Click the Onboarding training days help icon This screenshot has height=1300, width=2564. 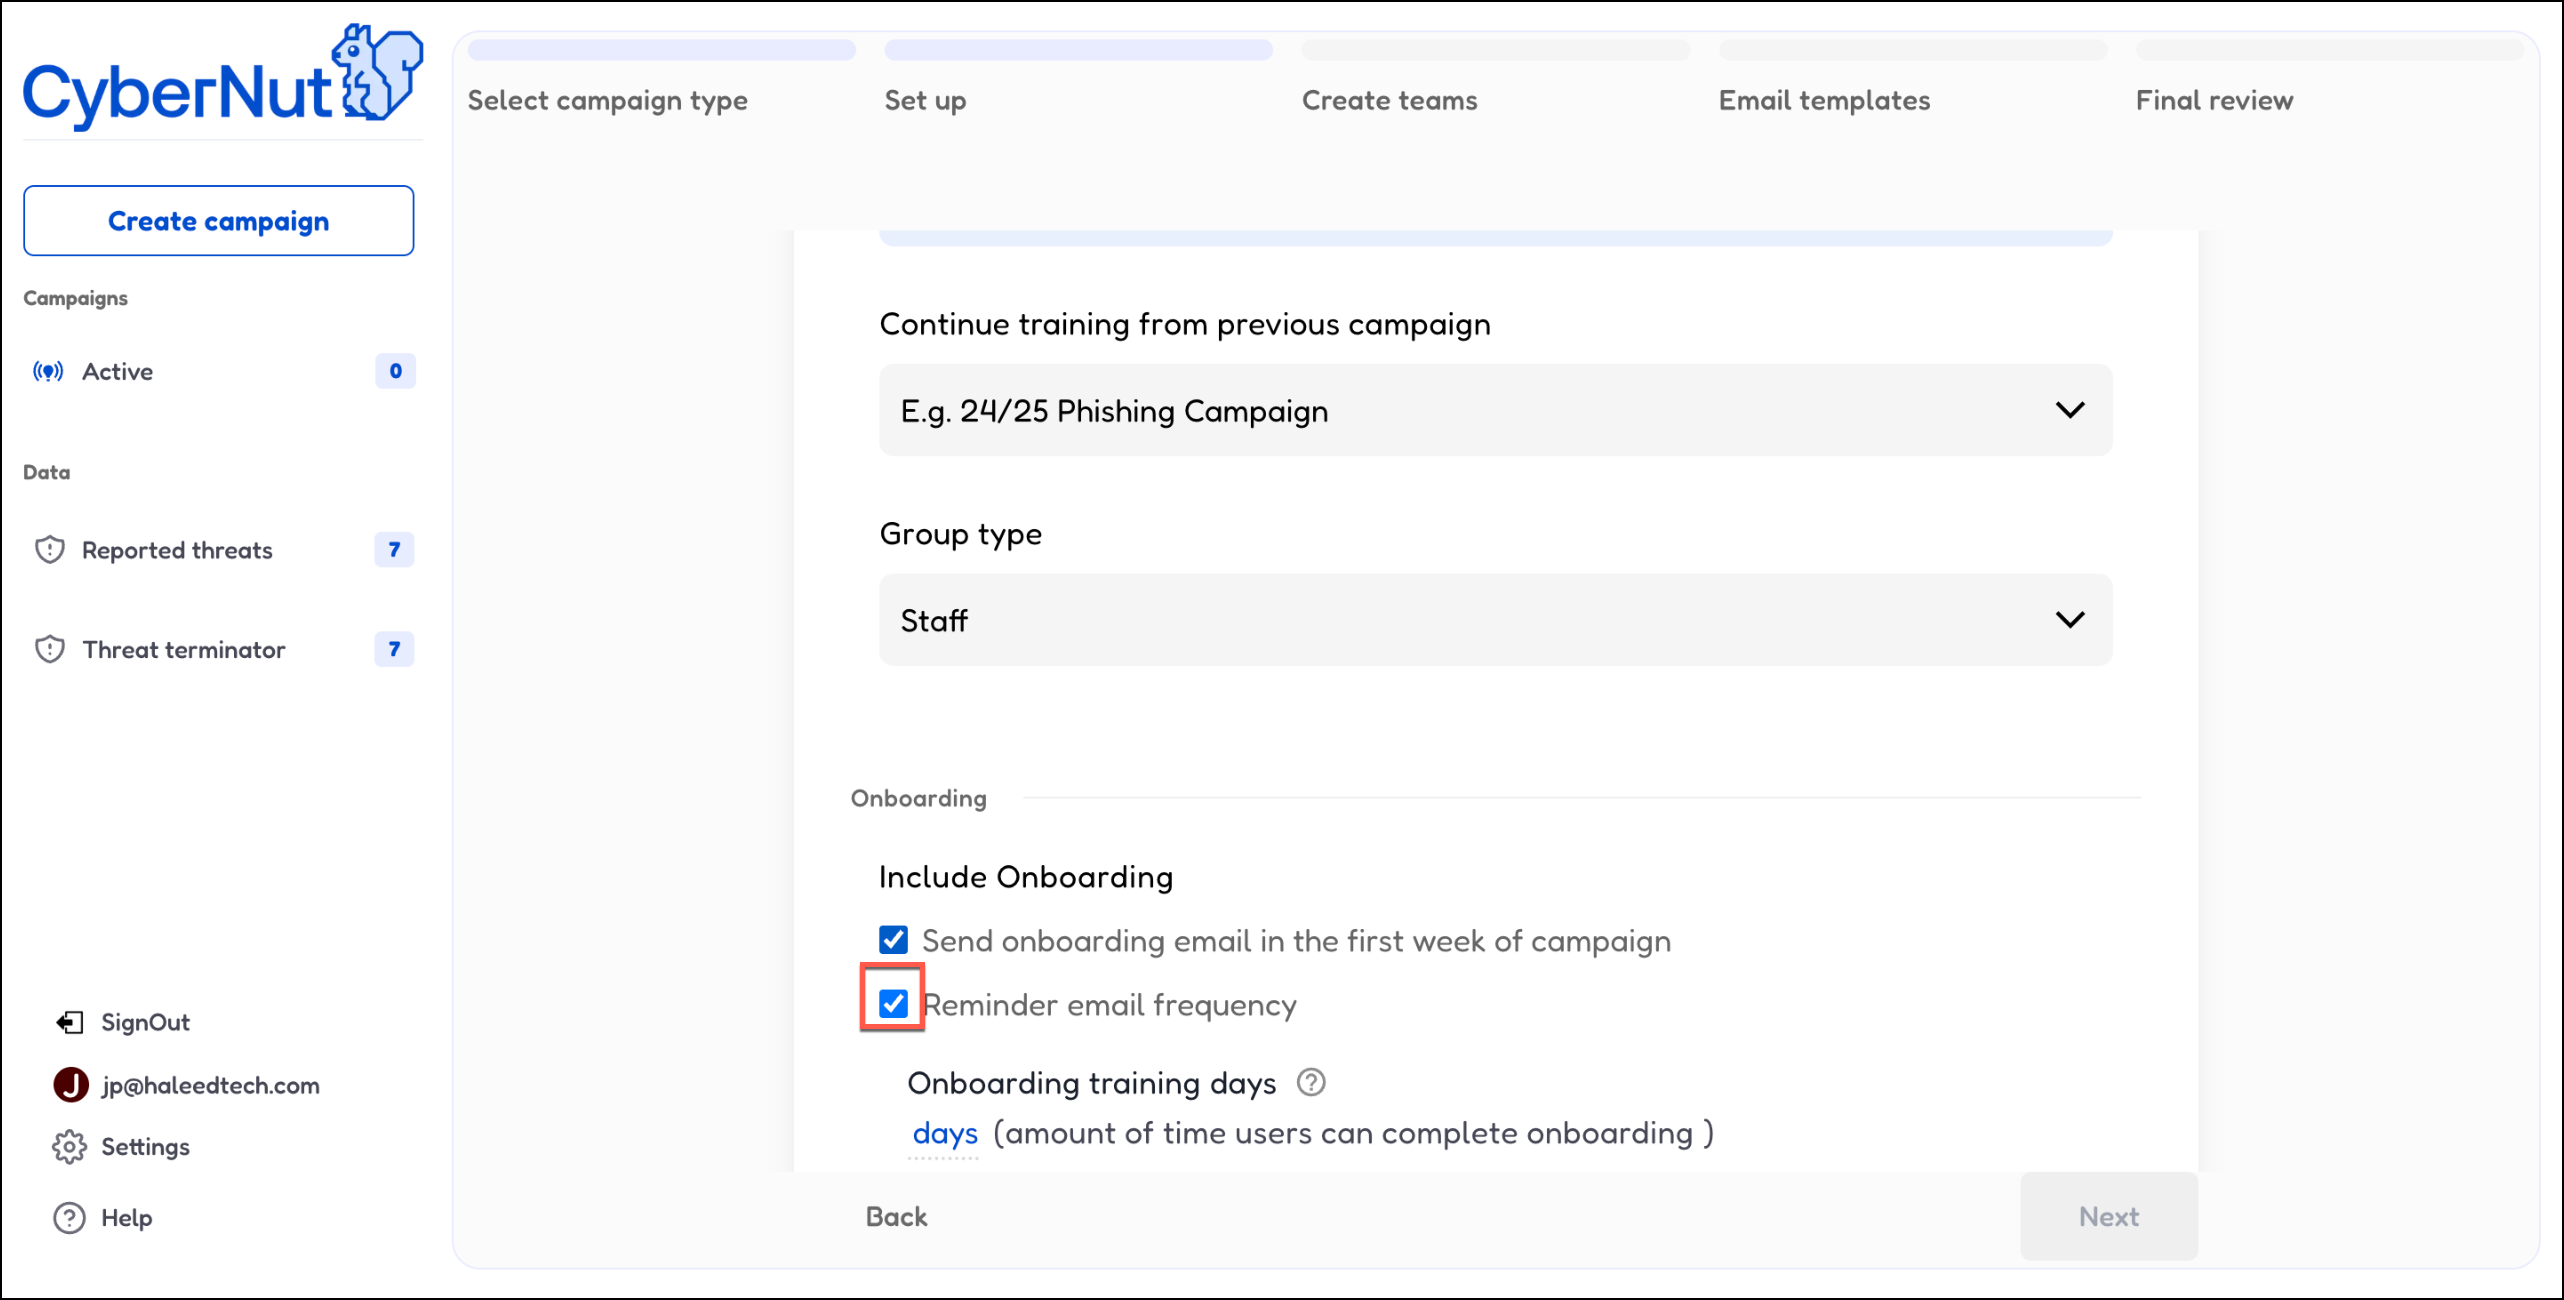coord(1310,1083)
